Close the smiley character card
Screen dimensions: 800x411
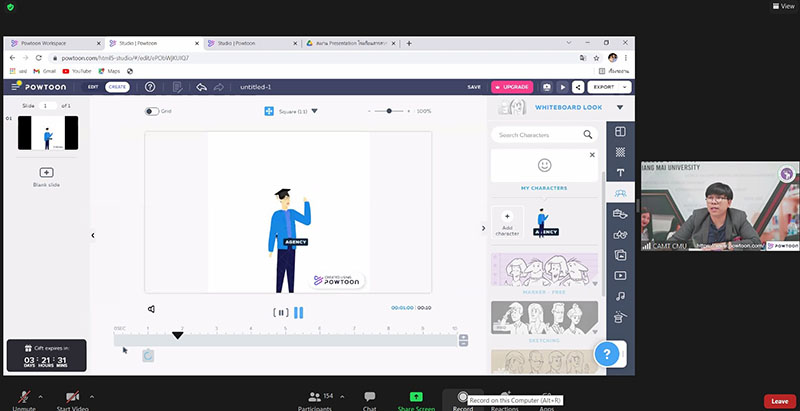(592, 155)
